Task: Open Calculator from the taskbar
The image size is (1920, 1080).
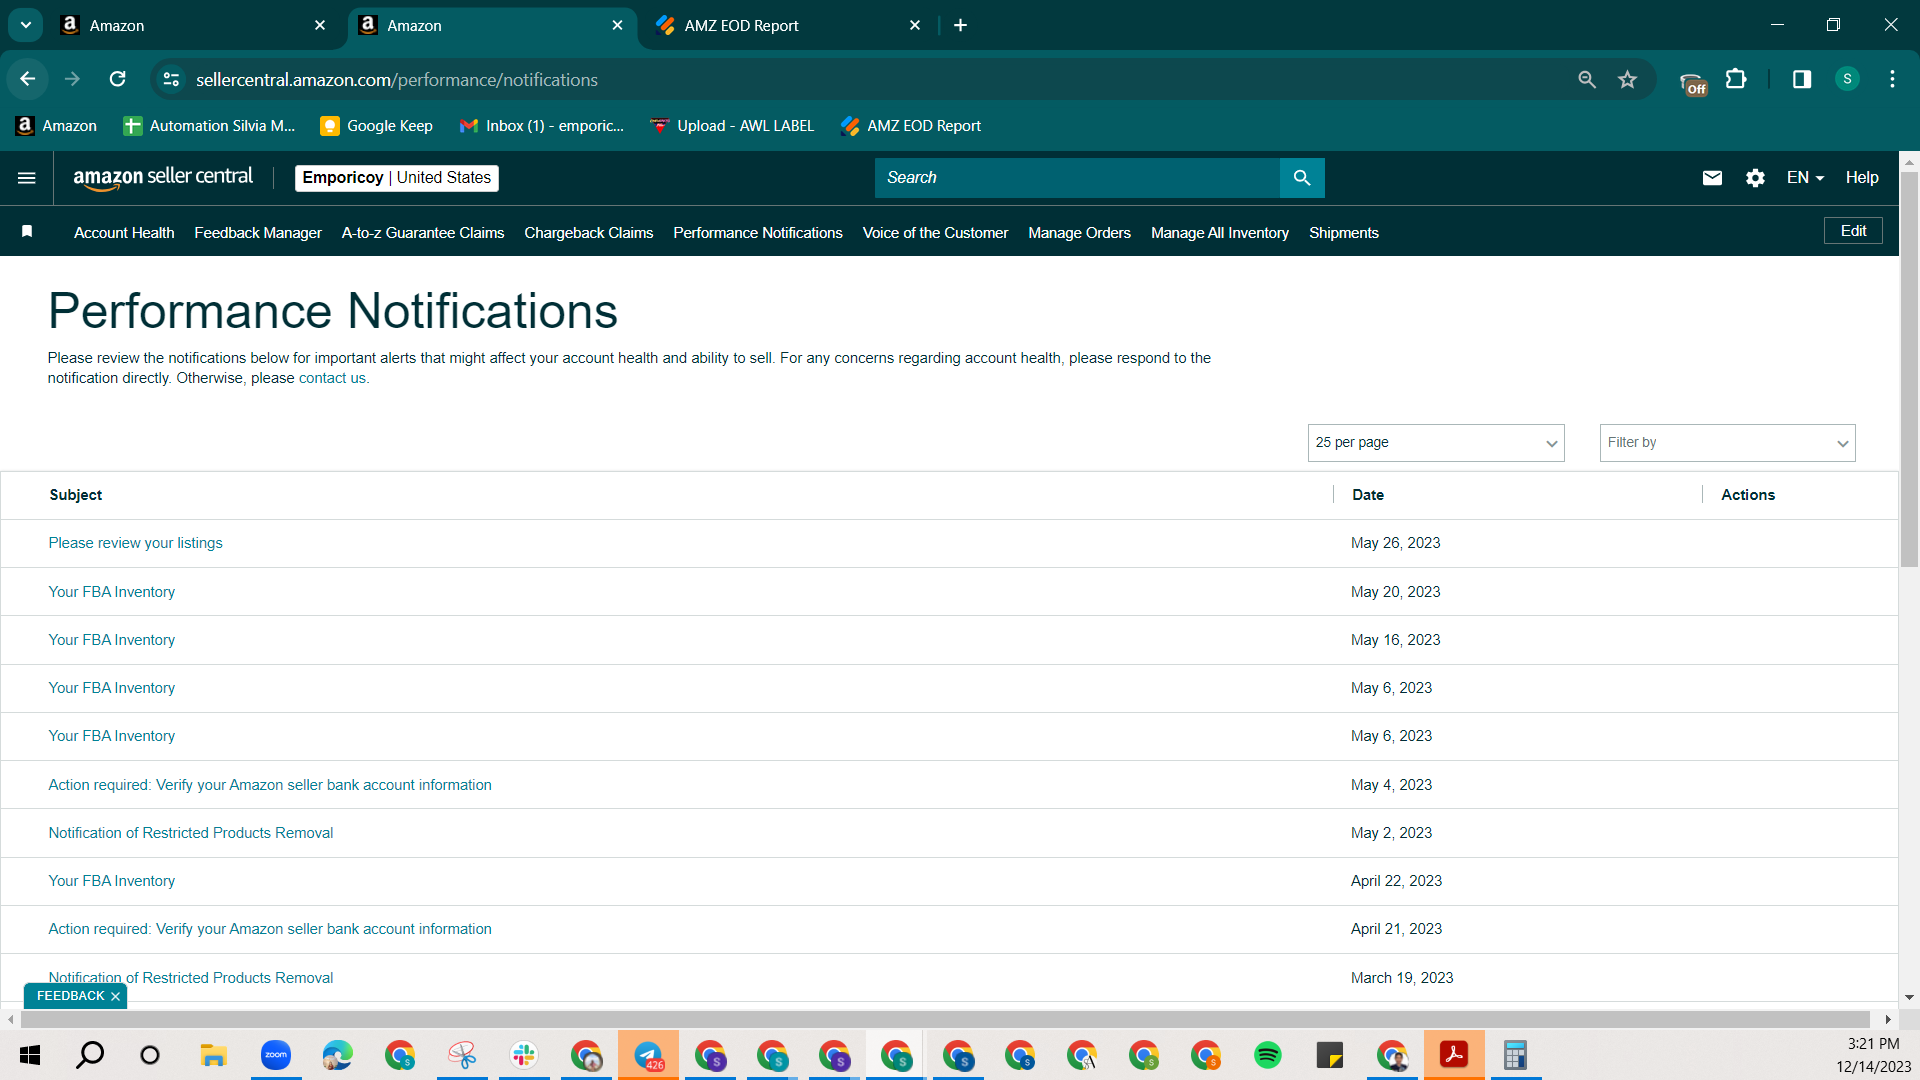Action: click(1516, 1055)
